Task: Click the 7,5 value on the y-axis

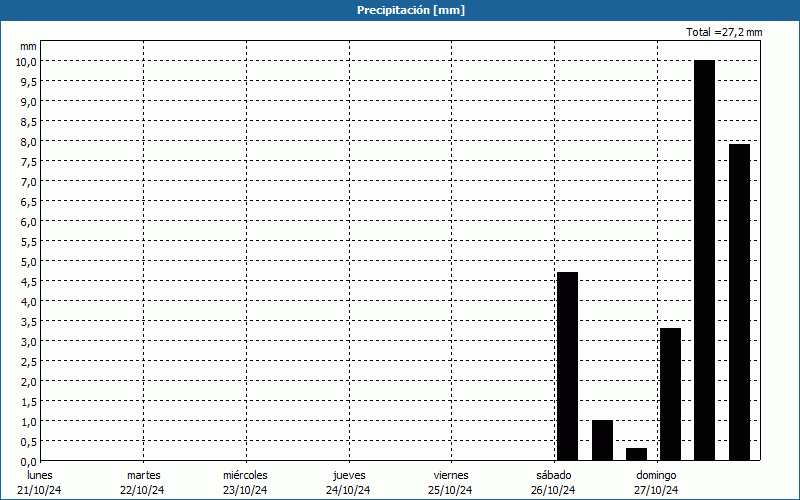Action: tap(29, 161)
